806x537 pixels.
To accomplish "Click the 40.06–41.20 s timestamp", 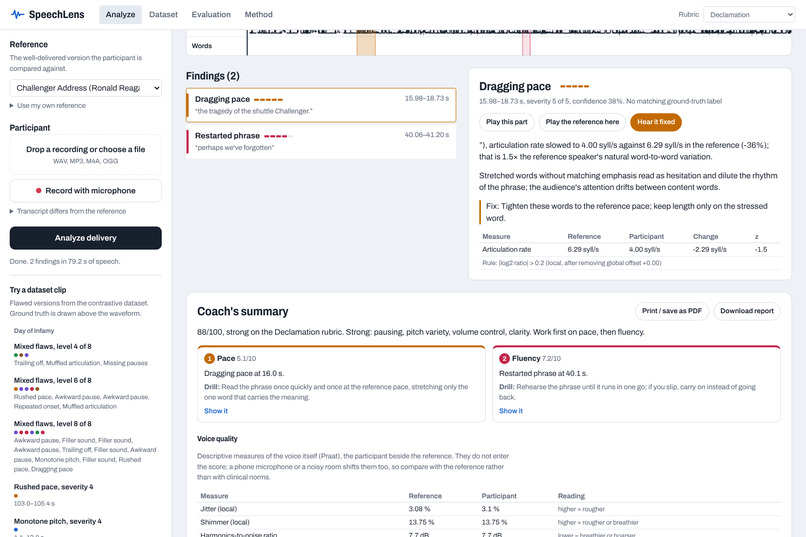I will [427, 135].
